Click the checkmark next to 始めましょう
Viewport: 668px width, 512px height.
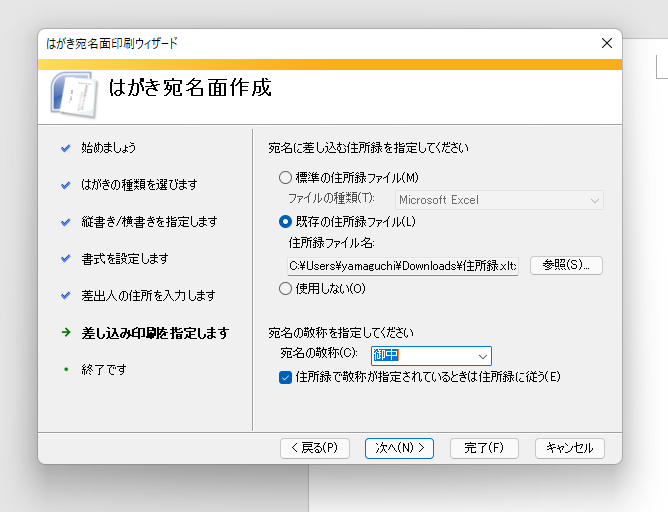click(66, 148)
